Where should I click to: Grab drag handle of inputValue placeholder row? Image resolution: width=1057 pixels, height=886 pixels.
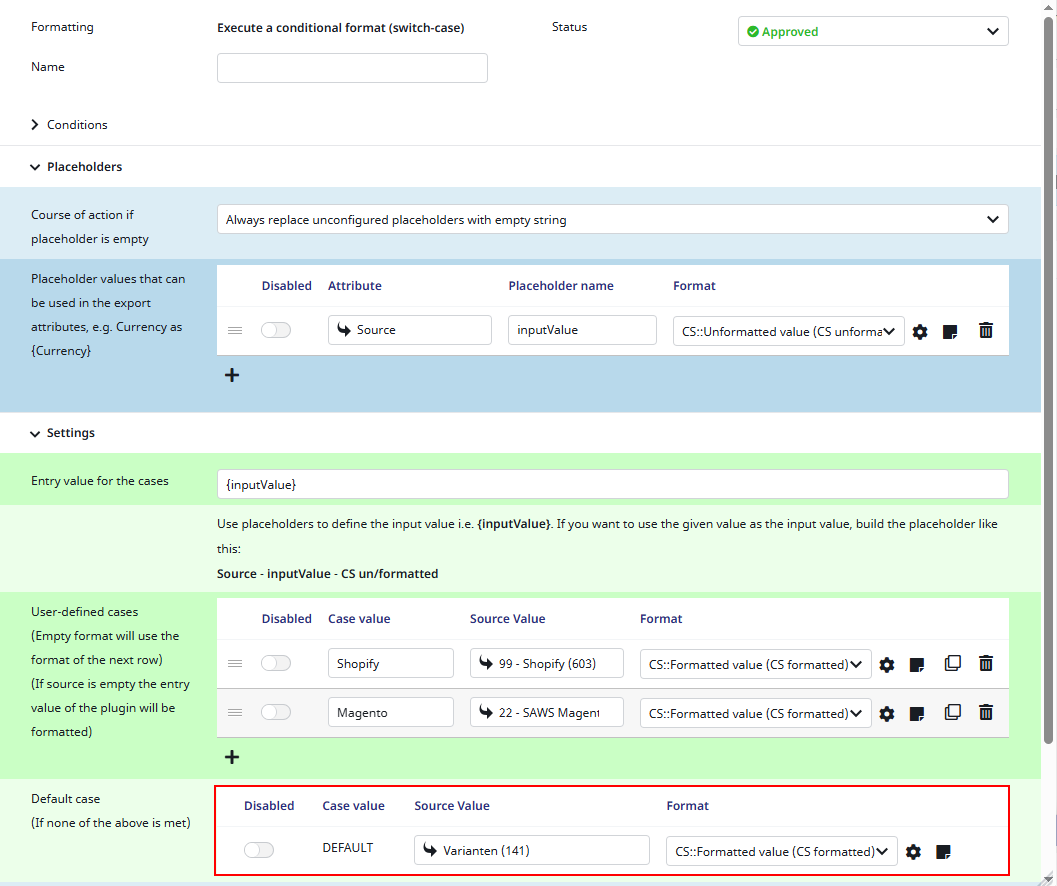pyautogui.click(x=235, y=330)
